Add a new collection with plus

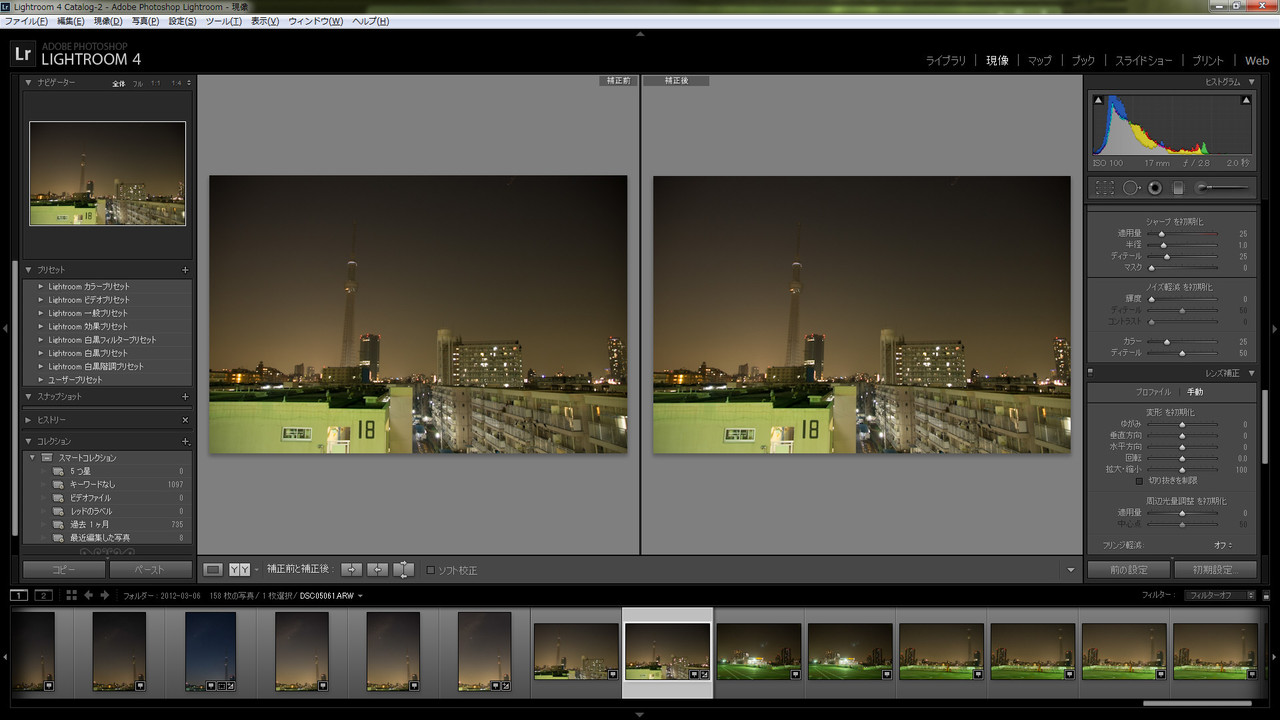point(185,441)
